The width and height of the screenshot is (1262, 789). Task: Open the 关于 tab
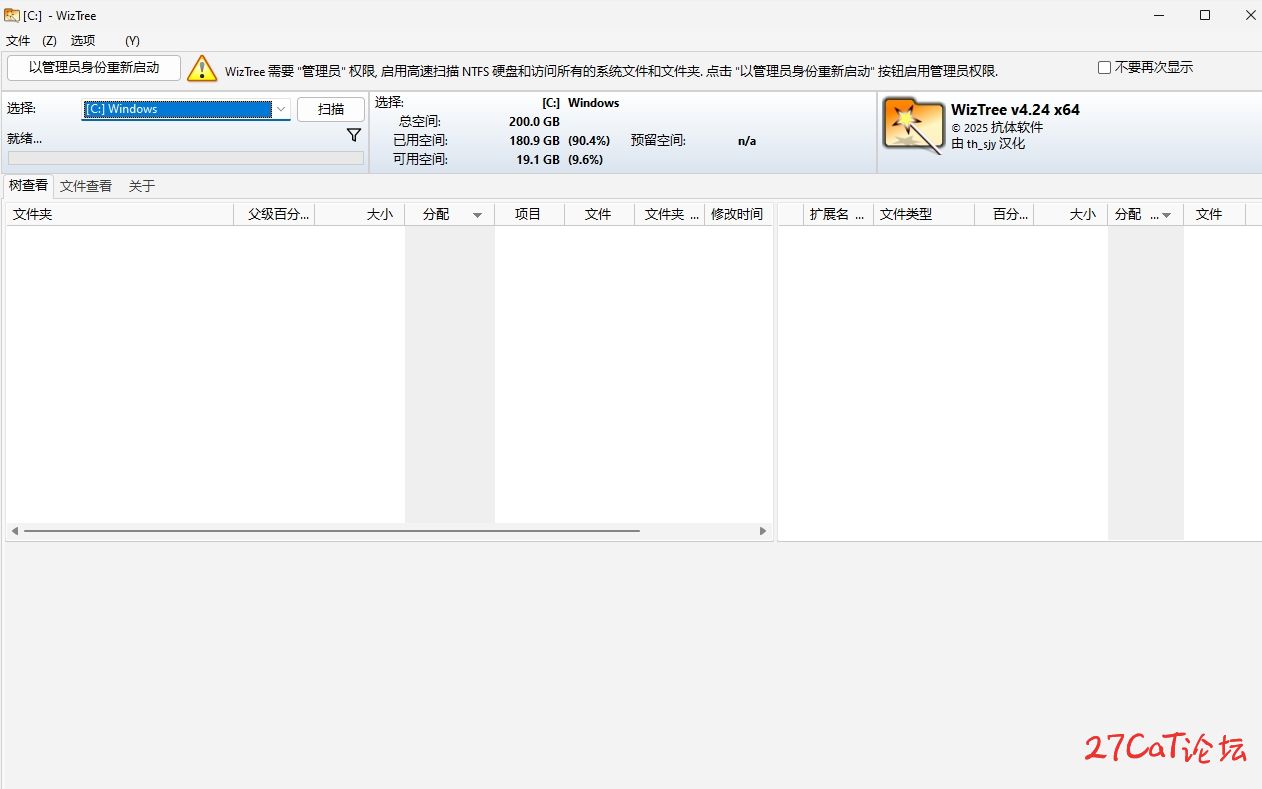(142, 186)
